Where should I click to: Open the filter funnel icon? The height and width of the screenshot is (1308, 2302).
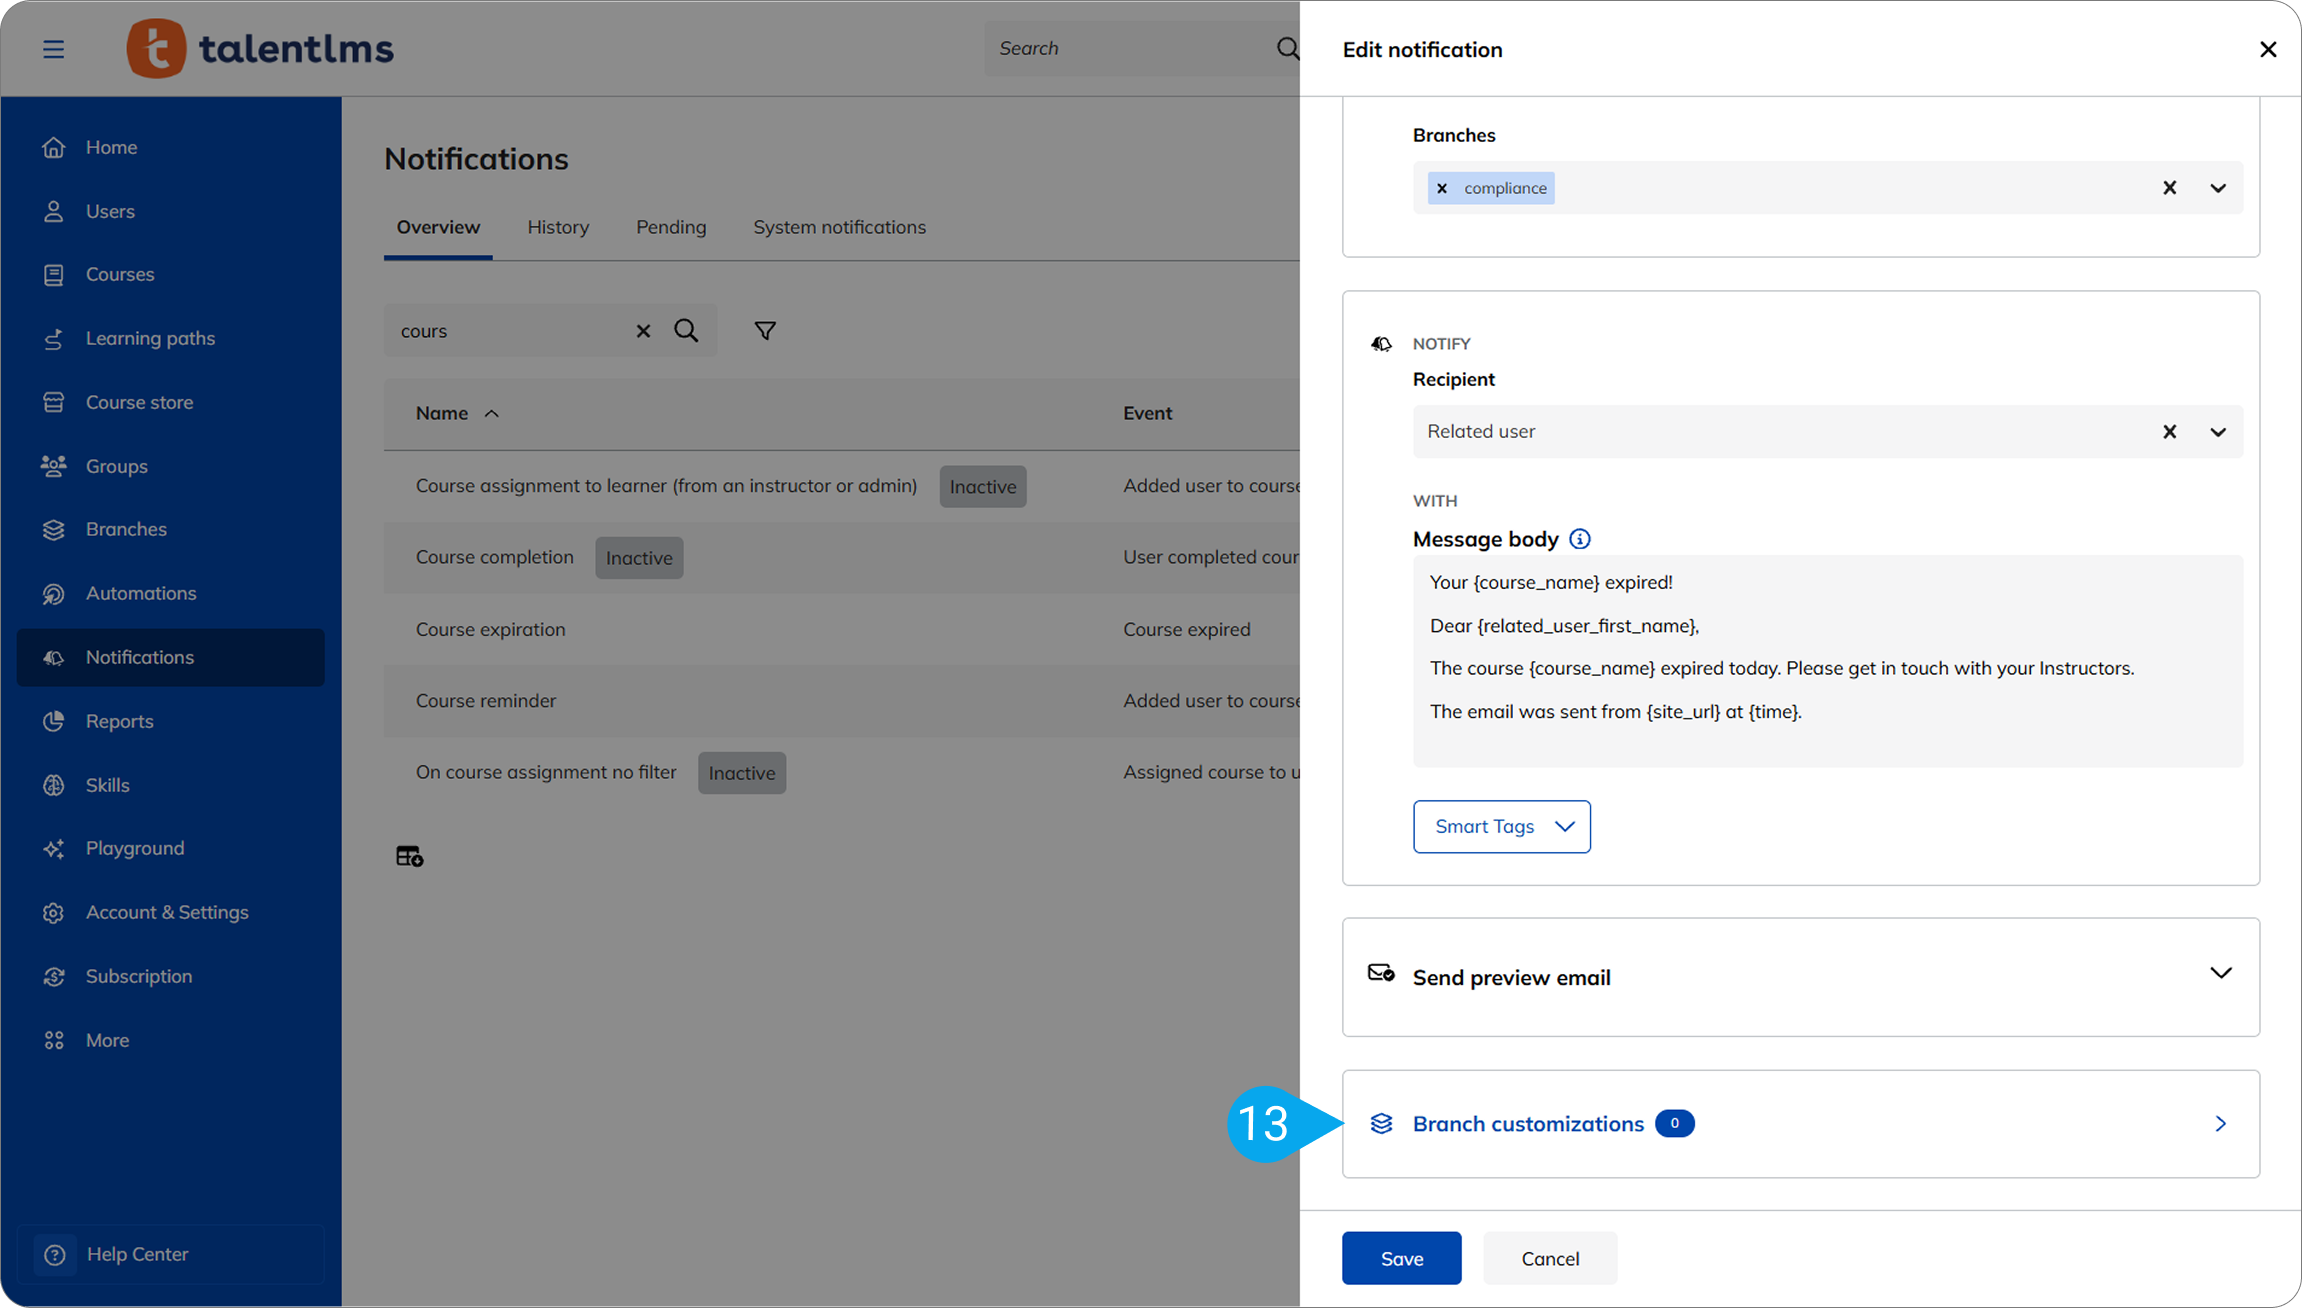765,331
